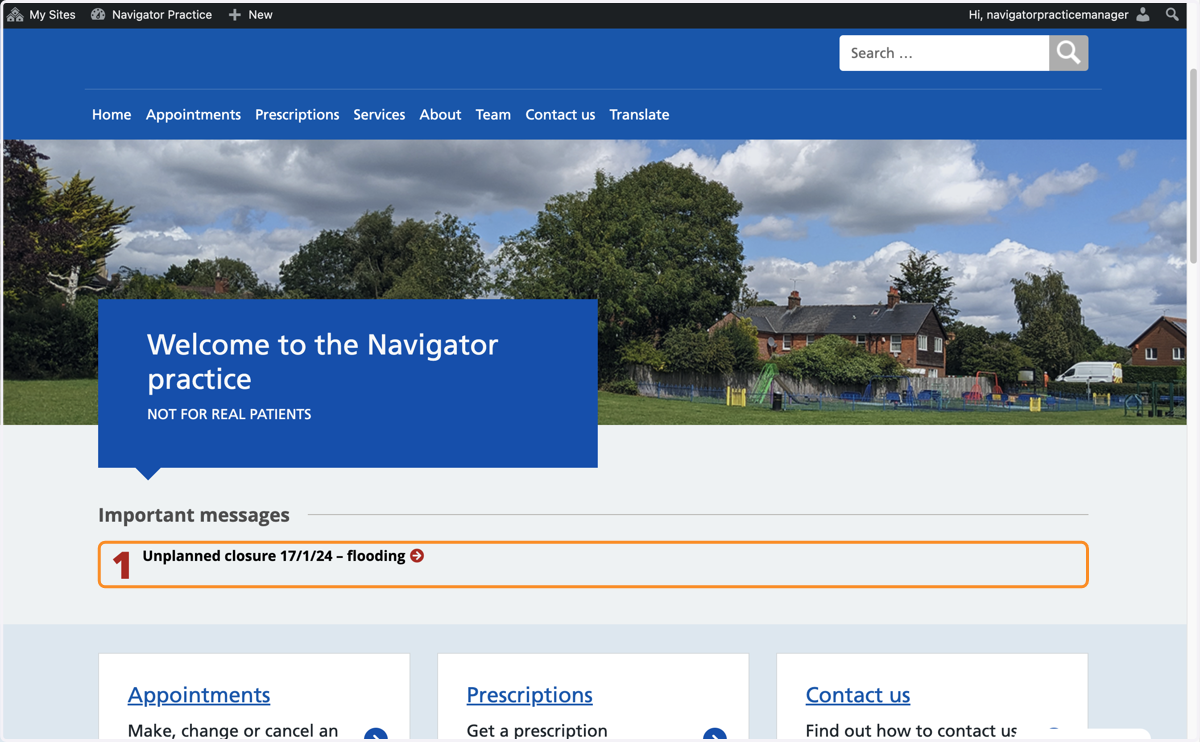
Task: Click the Important messages heading
Action: [194, 515]
